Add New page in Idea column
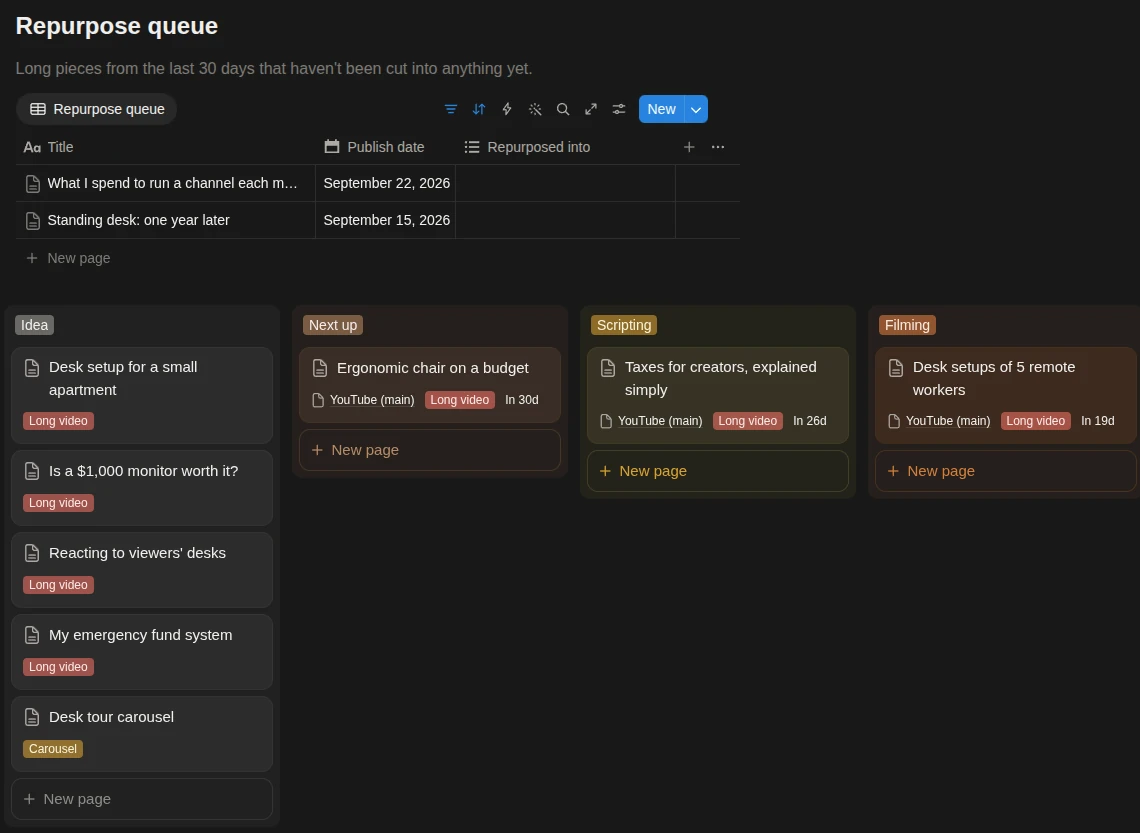The width and height of the screenshot is (1140, 833). click(x=142, y=799)
